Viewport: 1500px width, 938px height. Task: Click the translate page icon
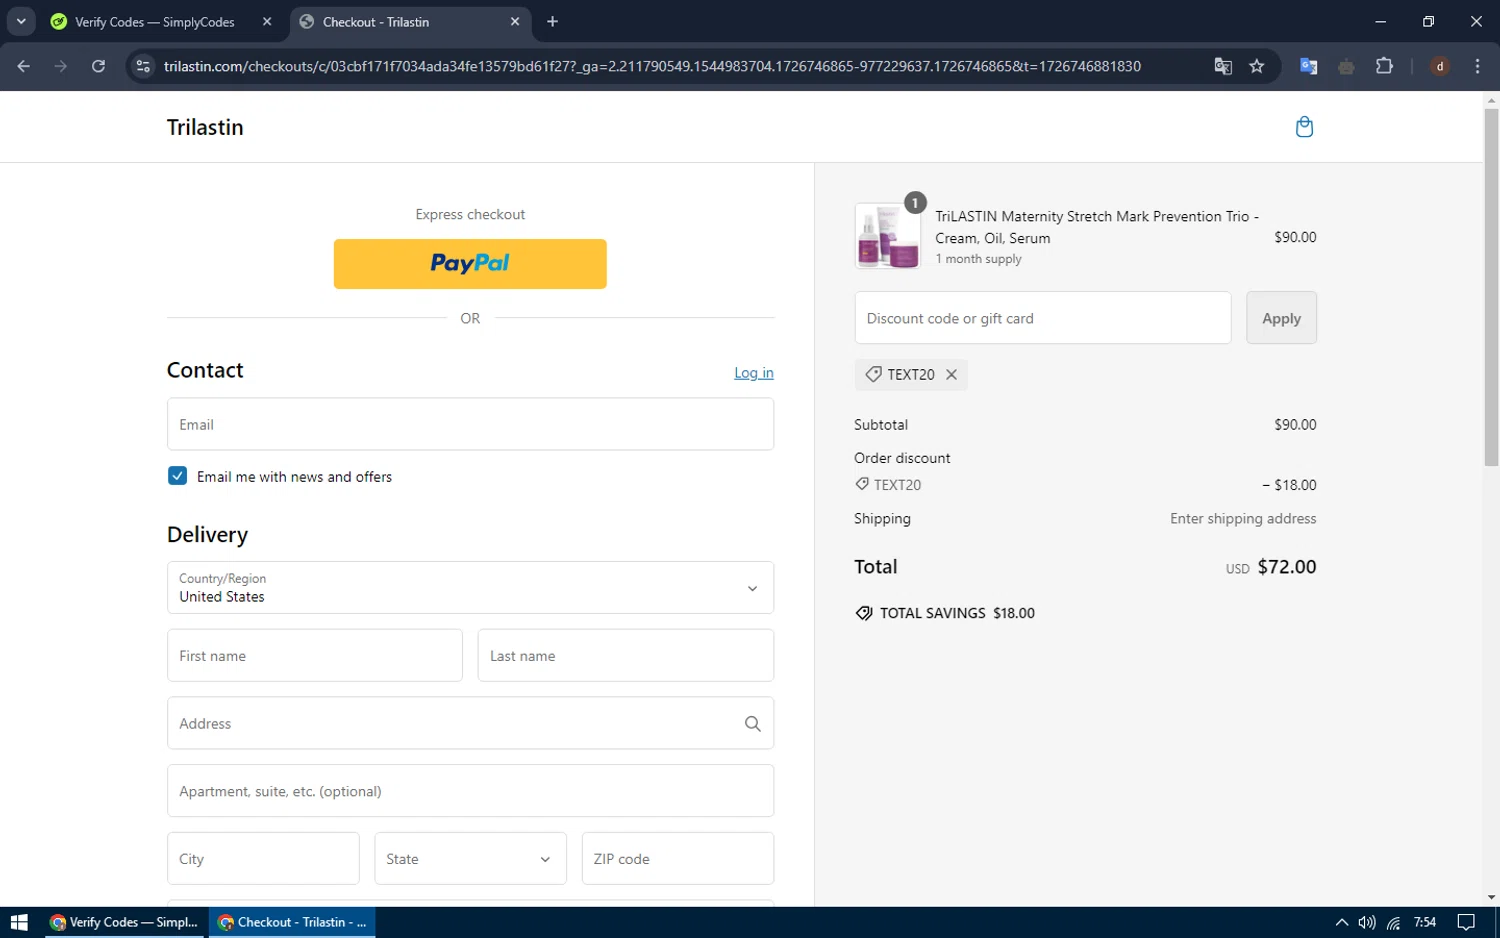(1222, 66)
